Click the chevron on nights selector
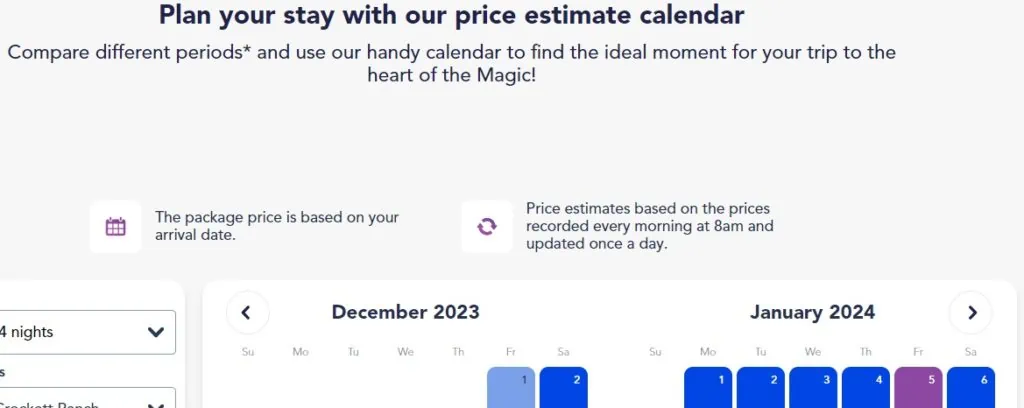 [155, 332]
